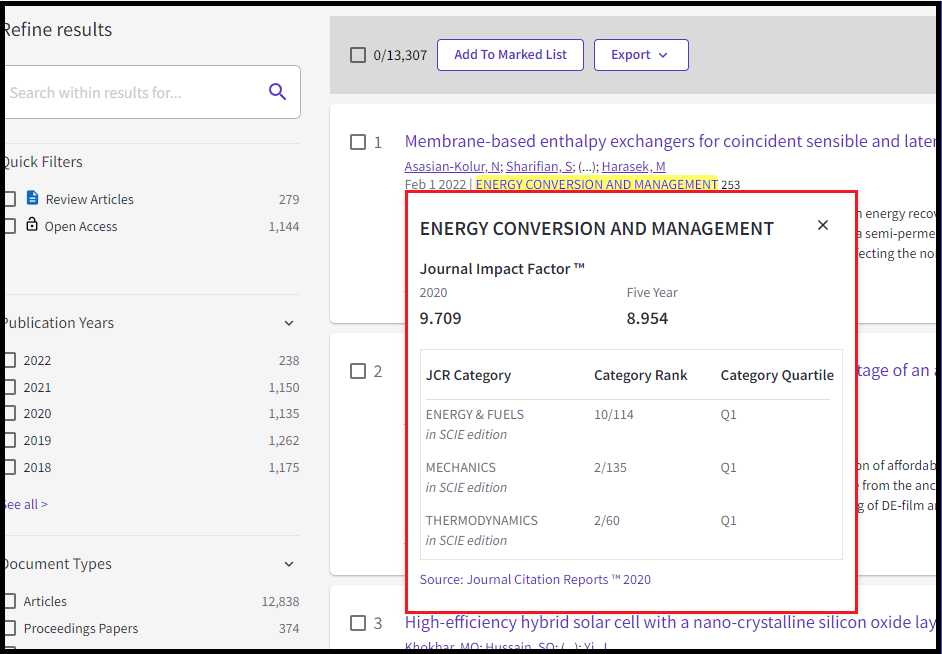
Task: Enable the Open Access filter checkbox
Action: [x=10, y=226]
